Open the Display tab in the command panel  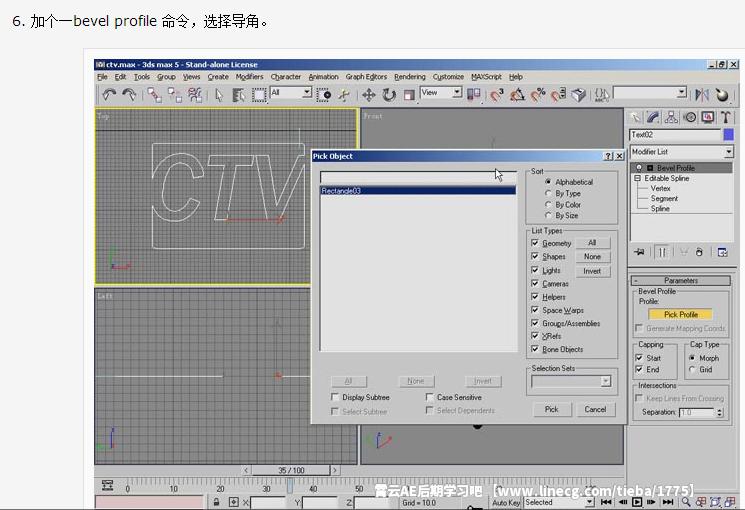[707, 117]
